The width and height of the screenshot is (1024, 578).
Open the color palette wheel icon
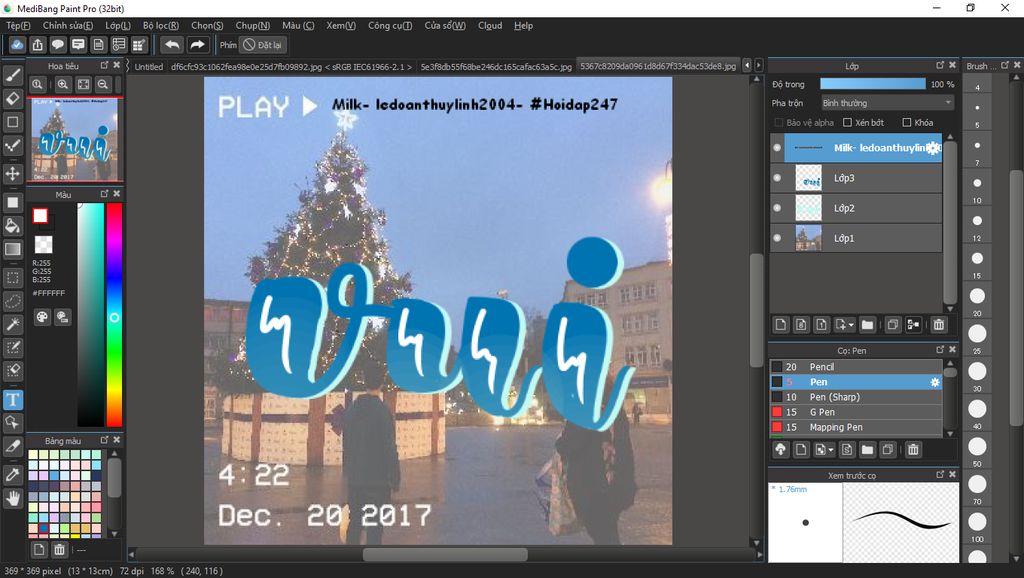[x=42, y=317]
